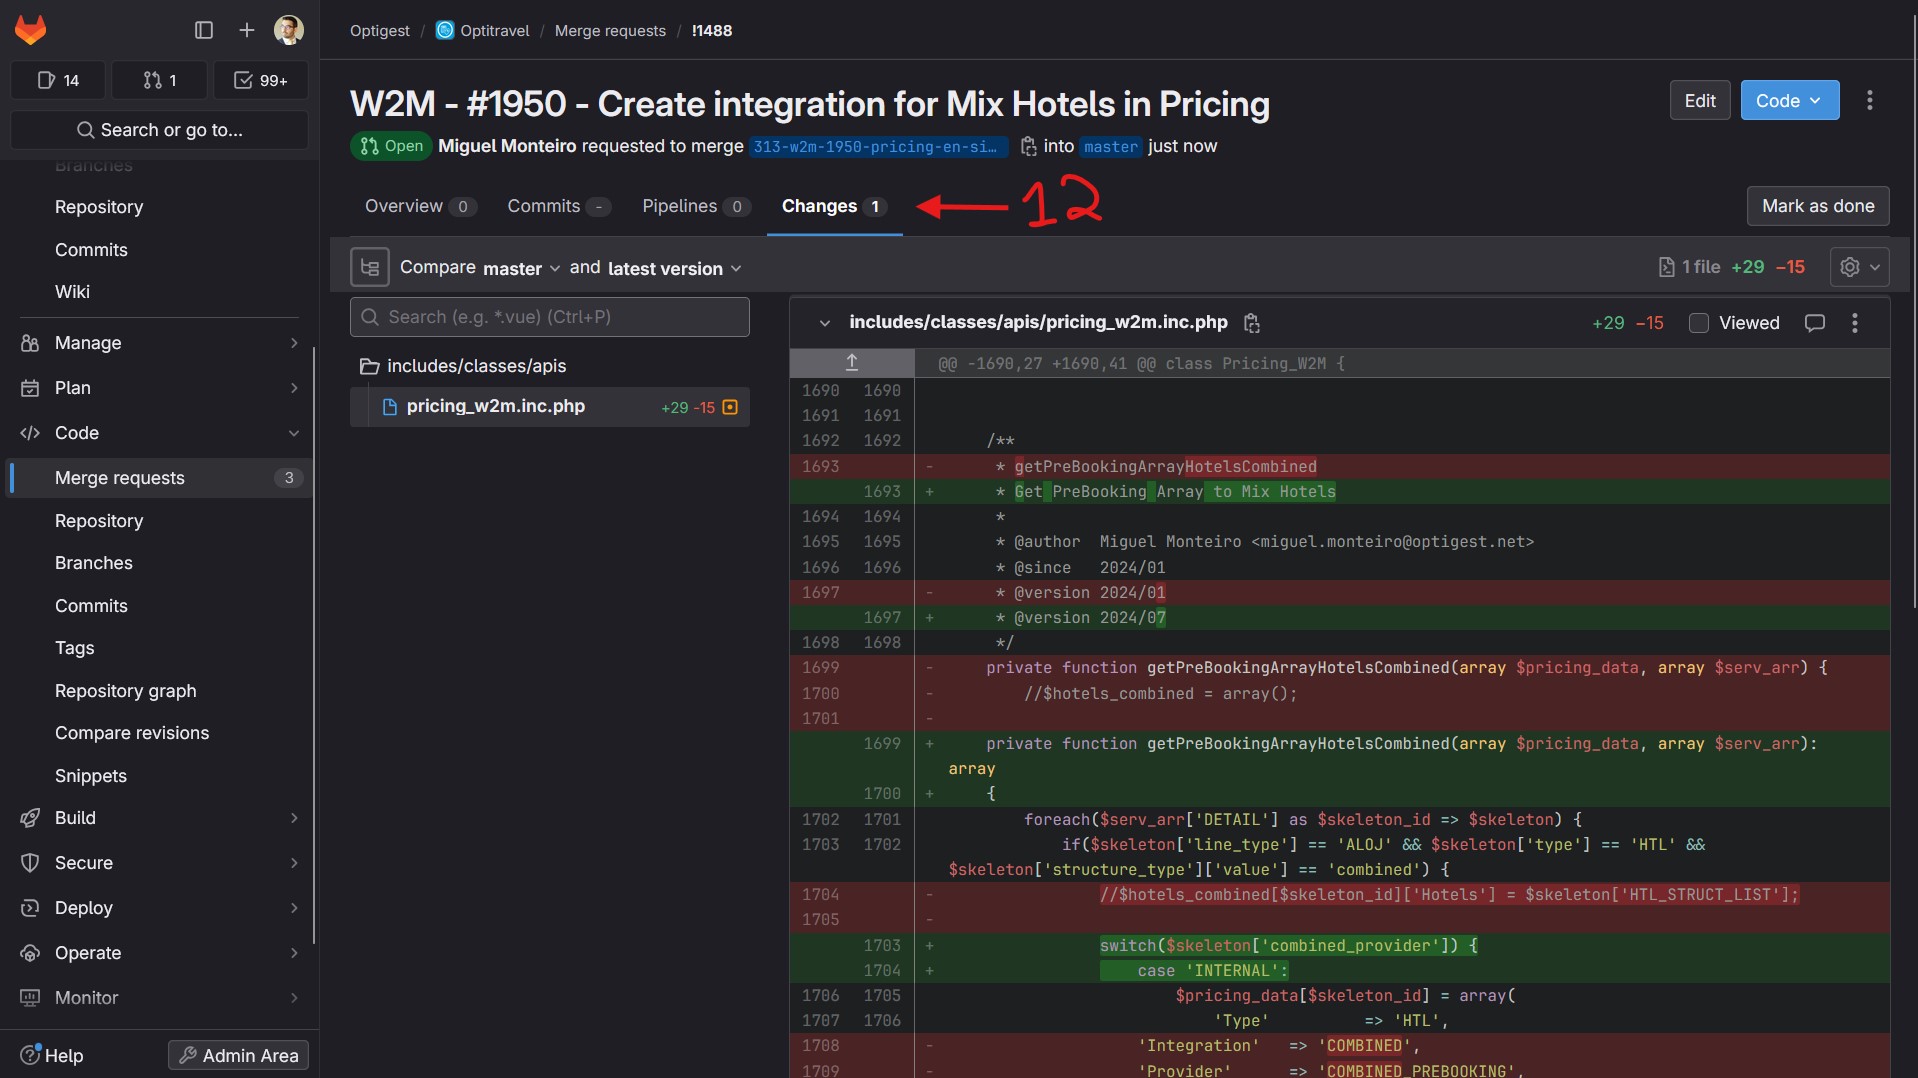
Task: Toggle the sidebar collapse icon
Action: click(204, 30)
